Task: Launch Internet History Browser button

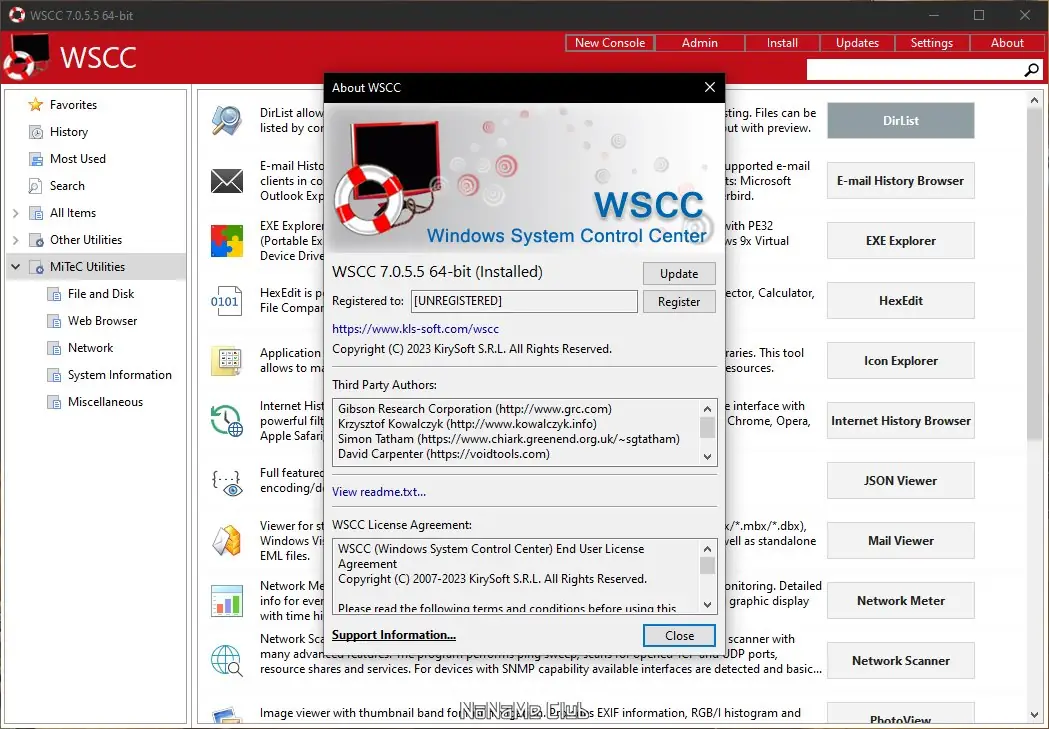Action: pos(900,421)
